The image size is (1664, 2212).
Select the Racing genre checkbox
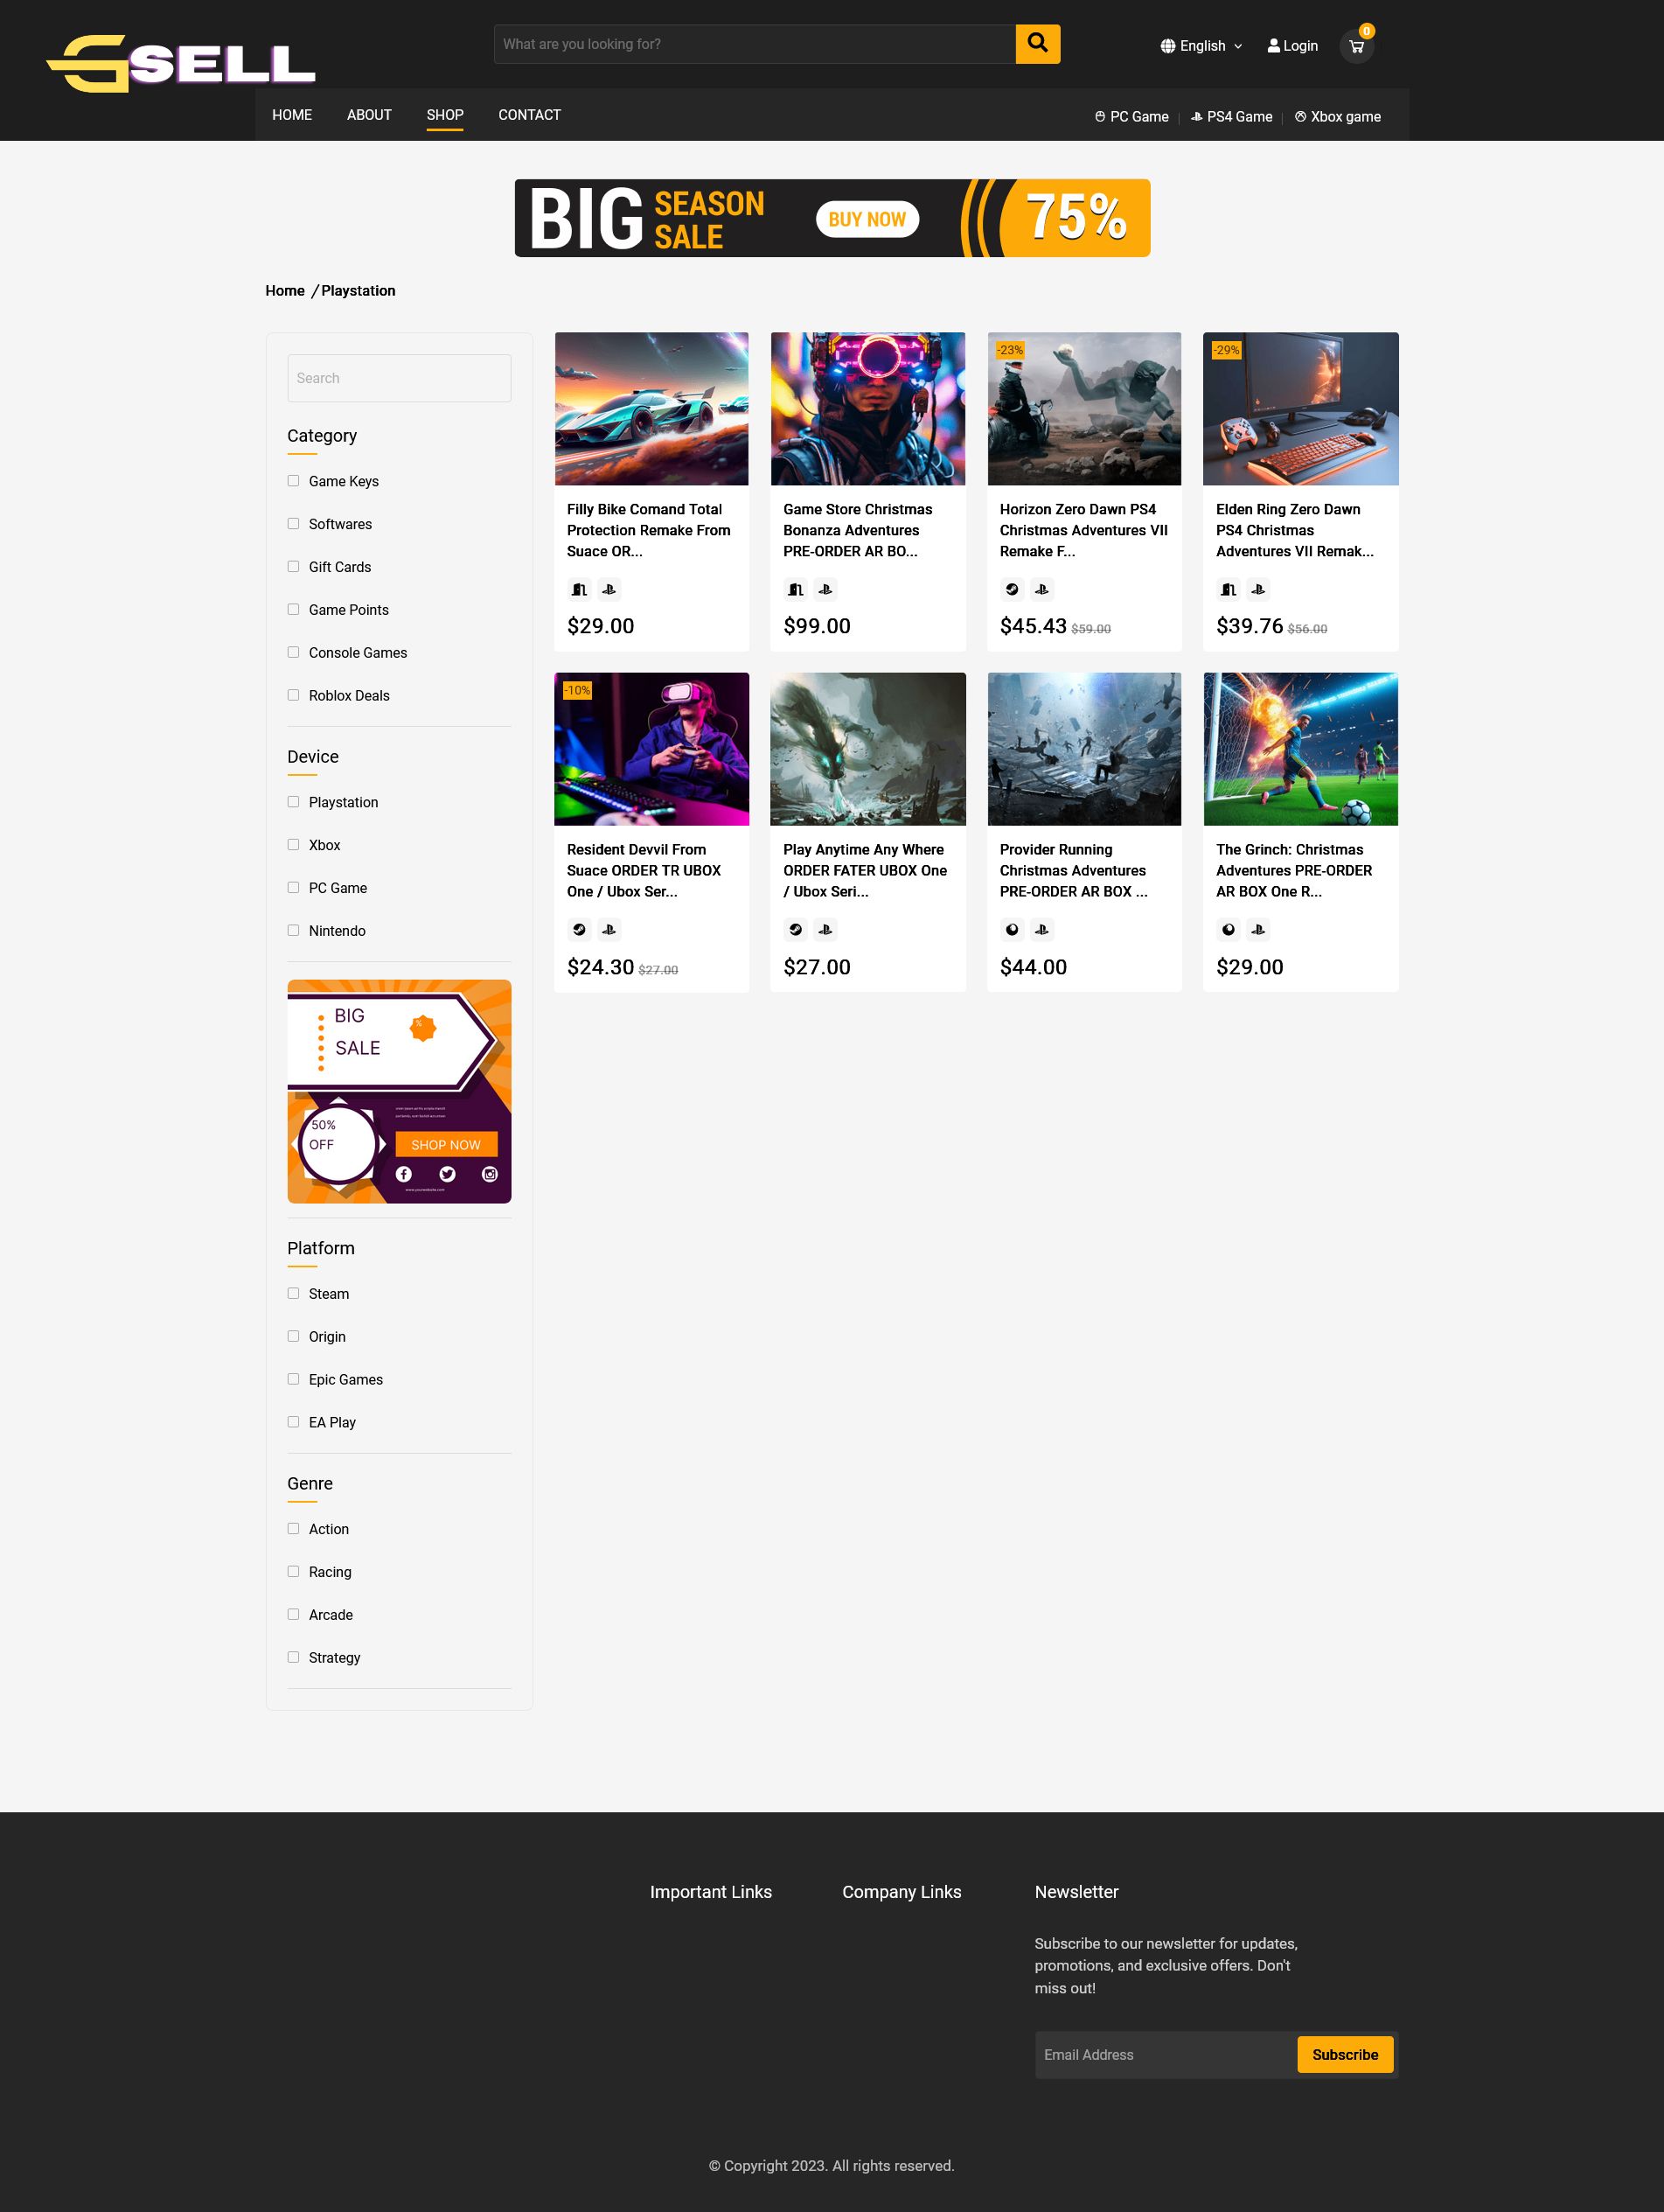293,1572
